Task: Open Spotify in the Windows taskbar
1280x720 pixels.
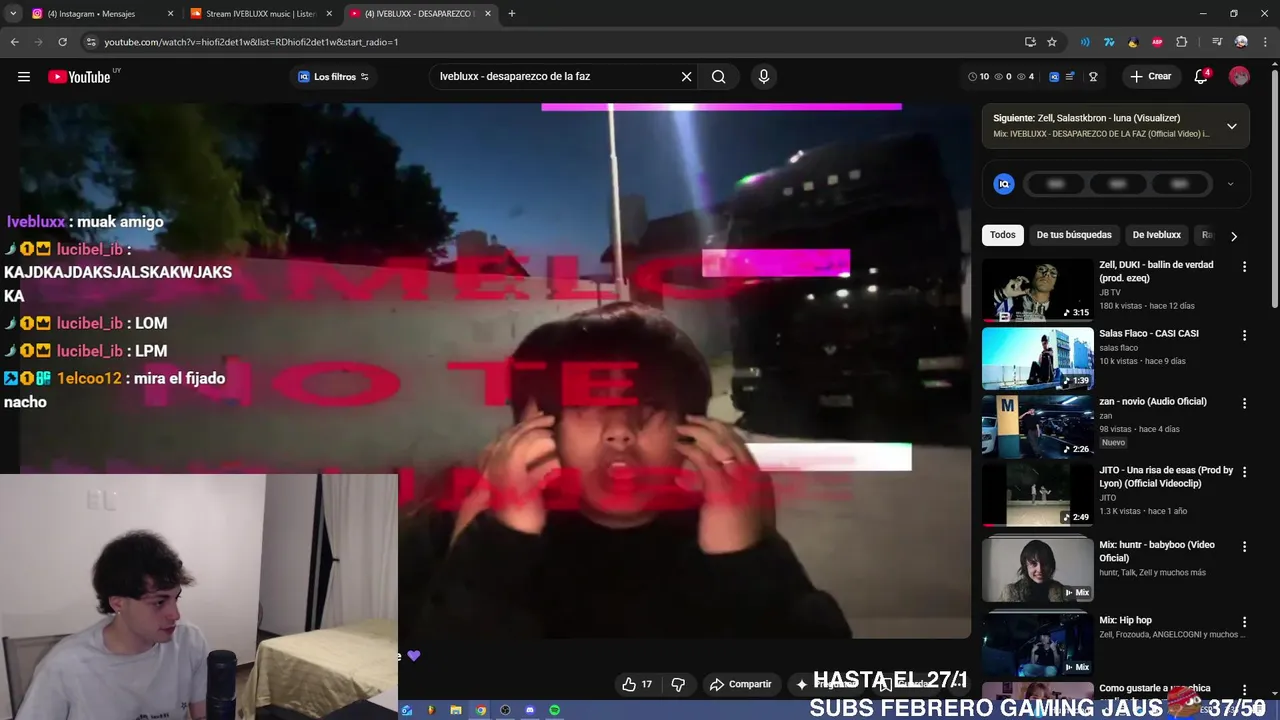Action: (x=554, y=710)
